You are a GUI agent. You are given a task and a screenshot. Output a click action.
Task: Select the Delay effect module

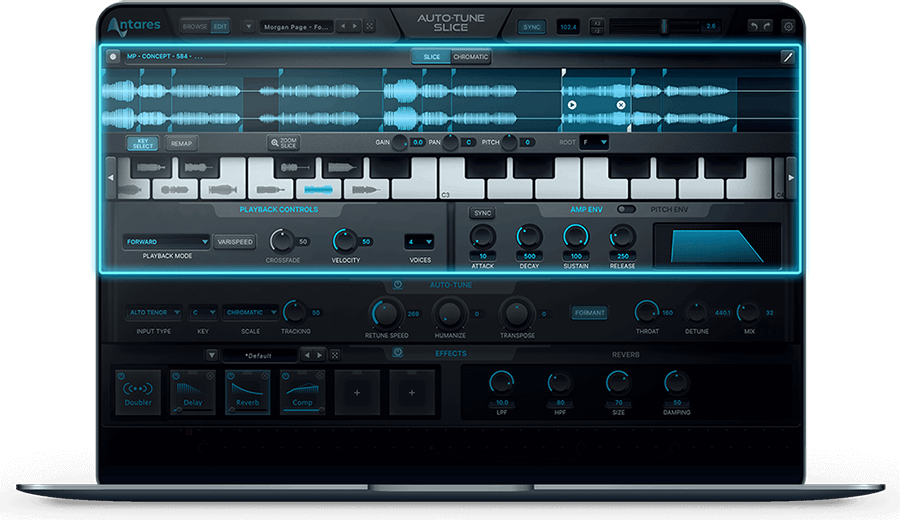coord(193,393)
